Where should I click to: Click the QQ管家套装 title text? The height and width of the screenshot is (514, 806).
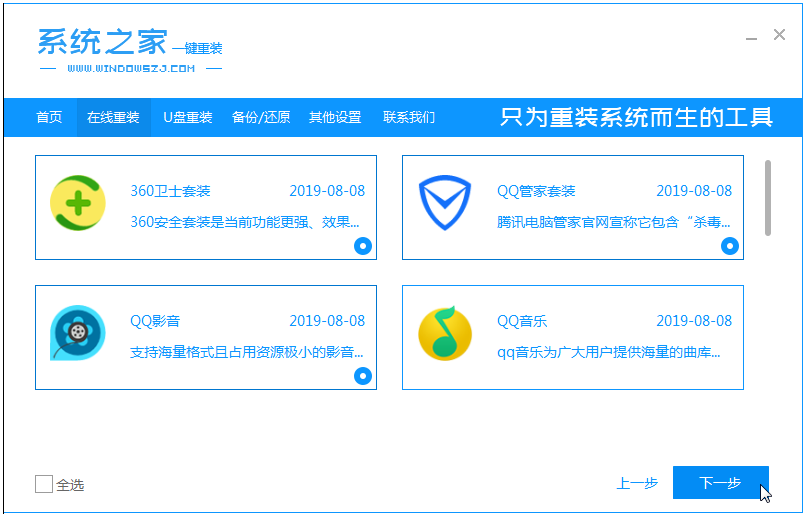point(536,191)
